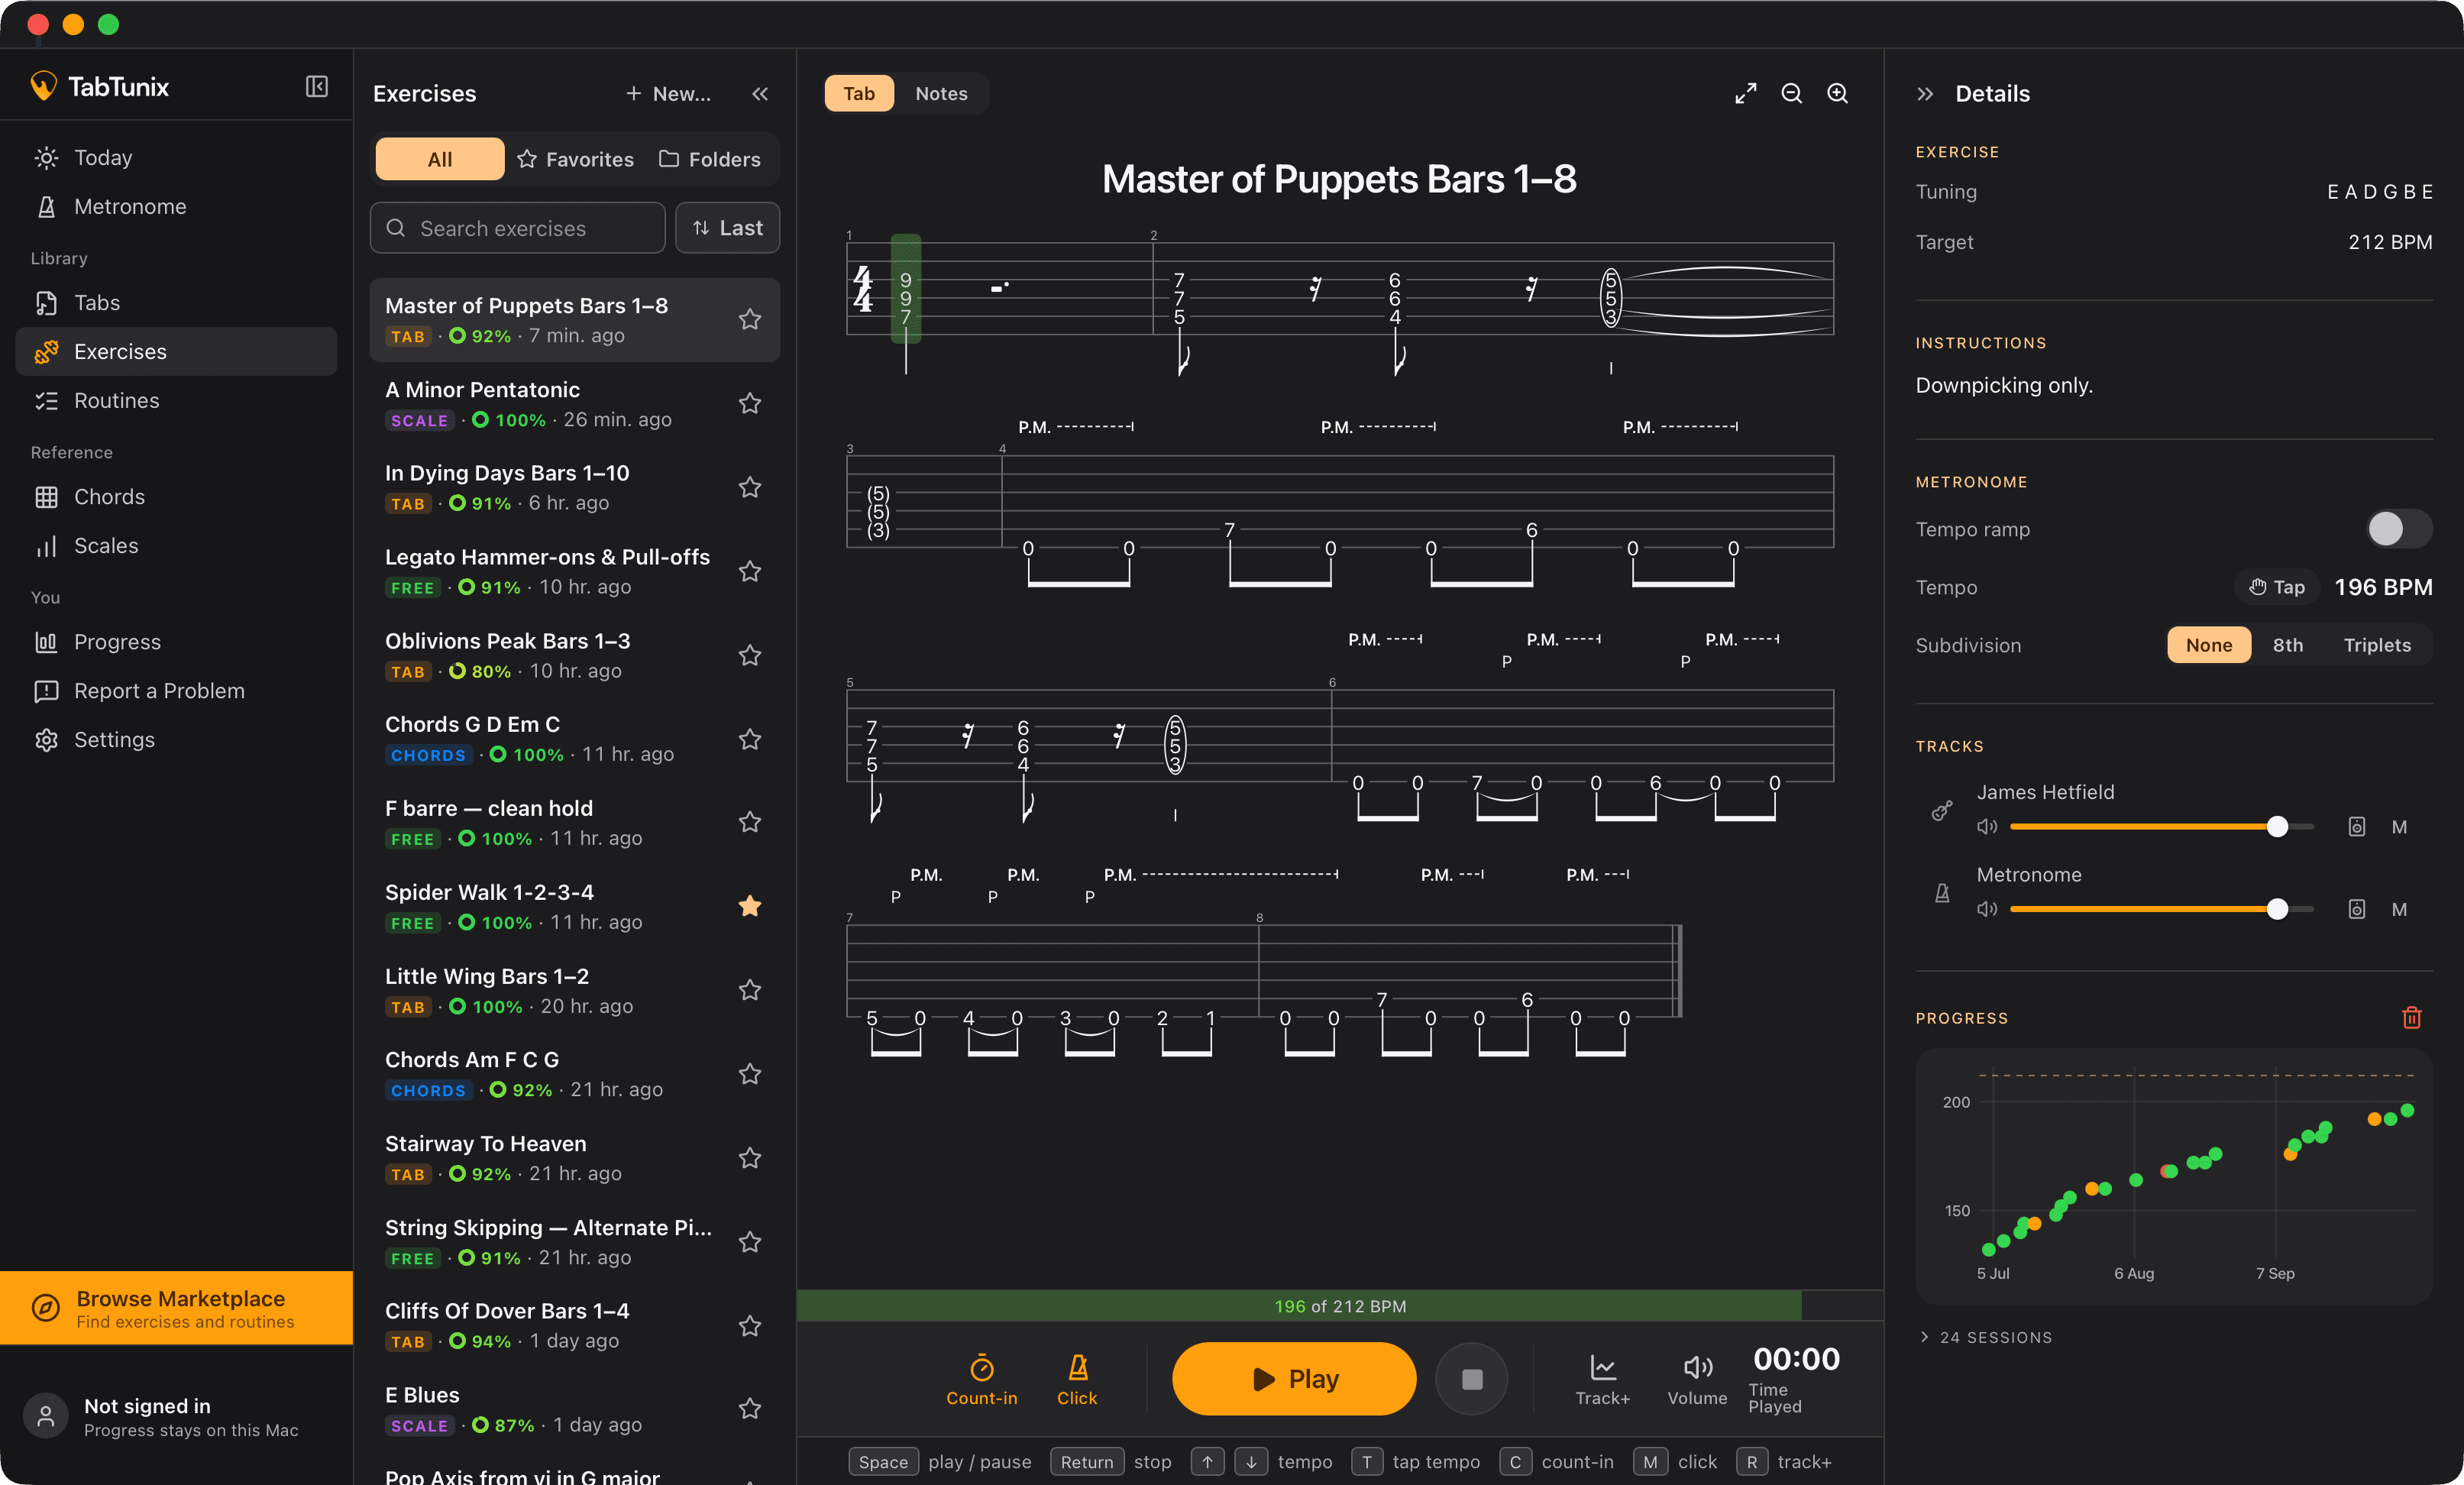
Task: Unfavorite the Spider Walk 1-2-3-4 exercise
Action: pos(750,906)
